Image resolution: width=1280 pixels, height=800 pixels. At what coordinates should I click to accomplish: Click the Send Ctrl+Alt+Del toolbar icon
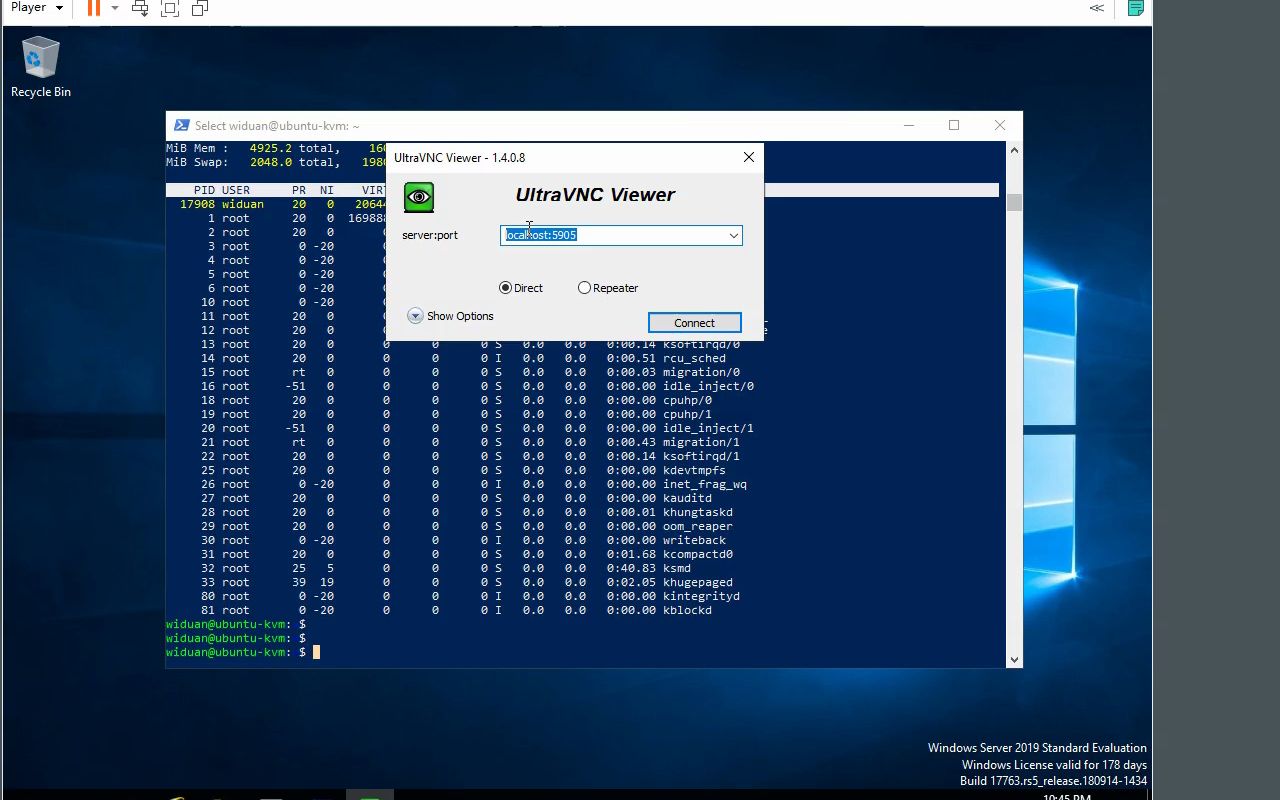(140, 8)
